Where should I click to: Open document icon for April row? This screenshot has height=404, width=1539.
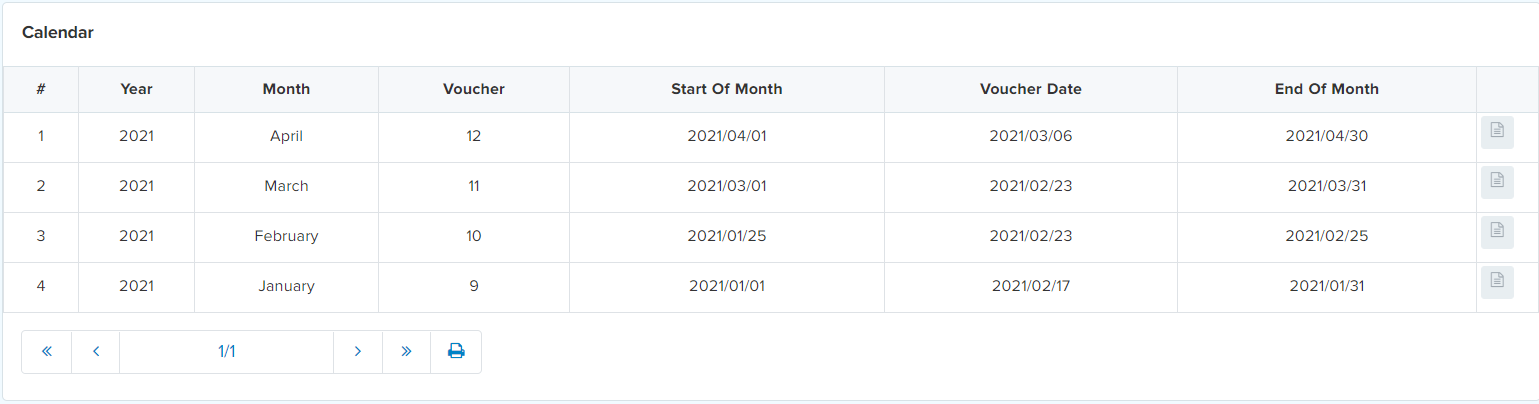1496,132
